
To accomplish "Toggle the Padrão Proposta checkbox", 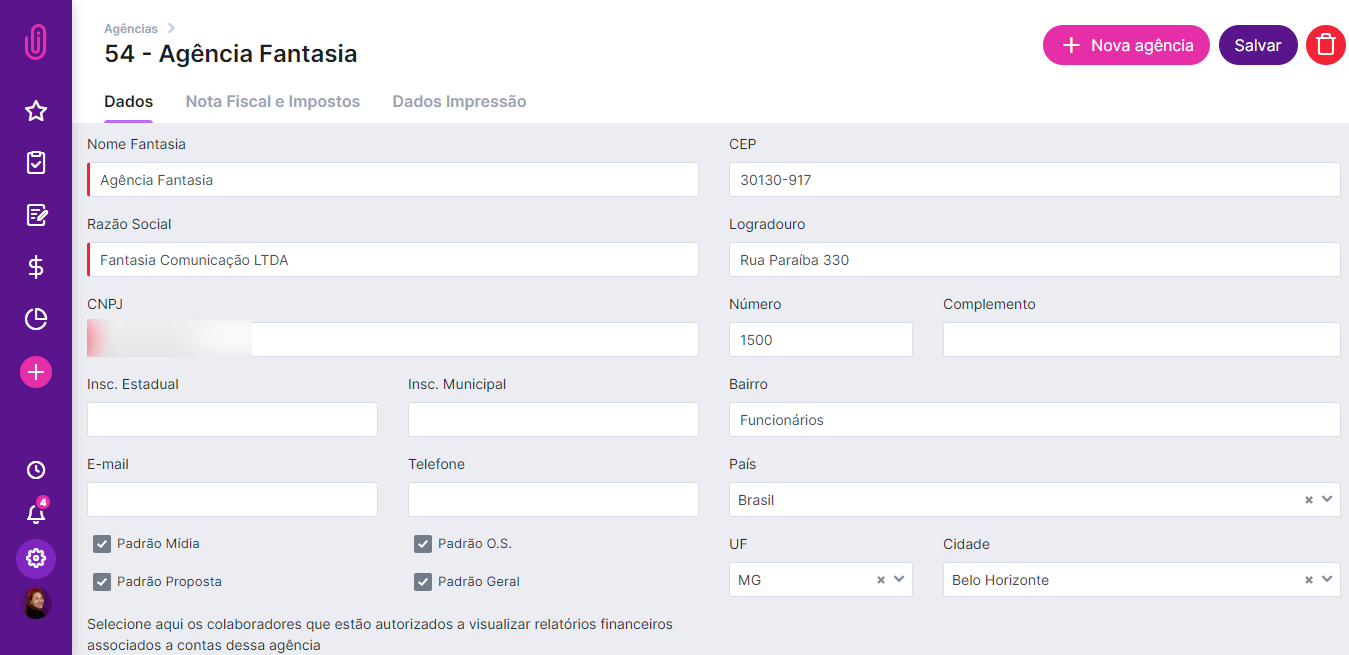I will pyautogui.click(x=102, y=582).
